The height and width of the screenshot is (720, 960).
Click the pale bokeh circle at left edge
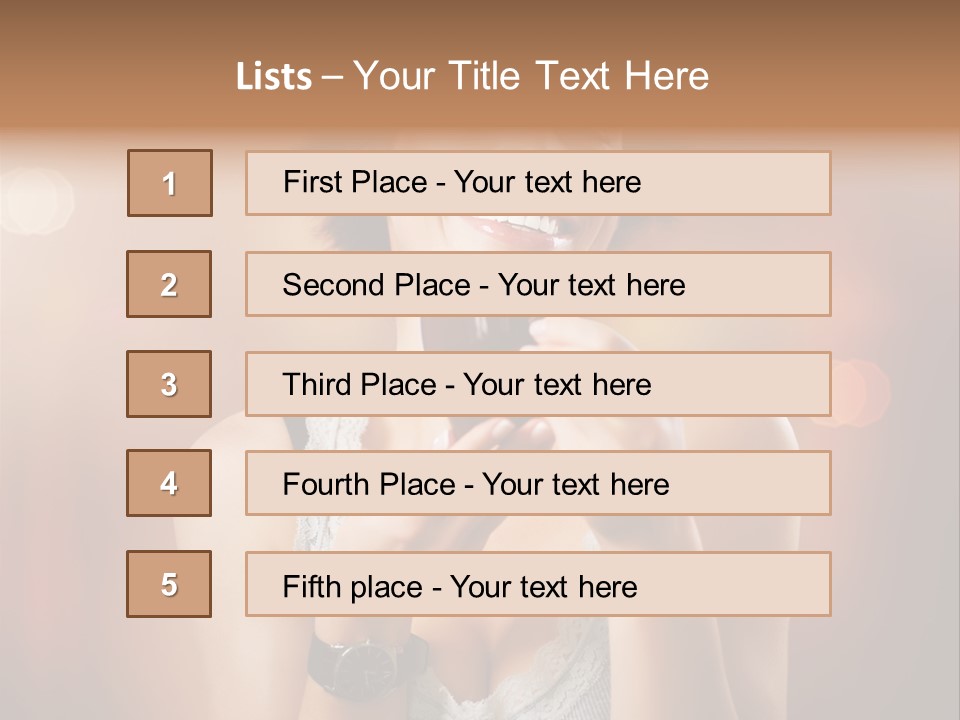tap(36, 200)
